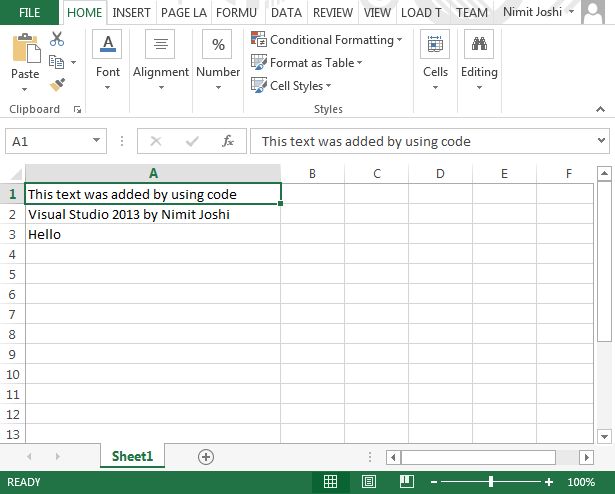
Task: Switch to the TEAM tab
Action: click(x=472, y=13)
